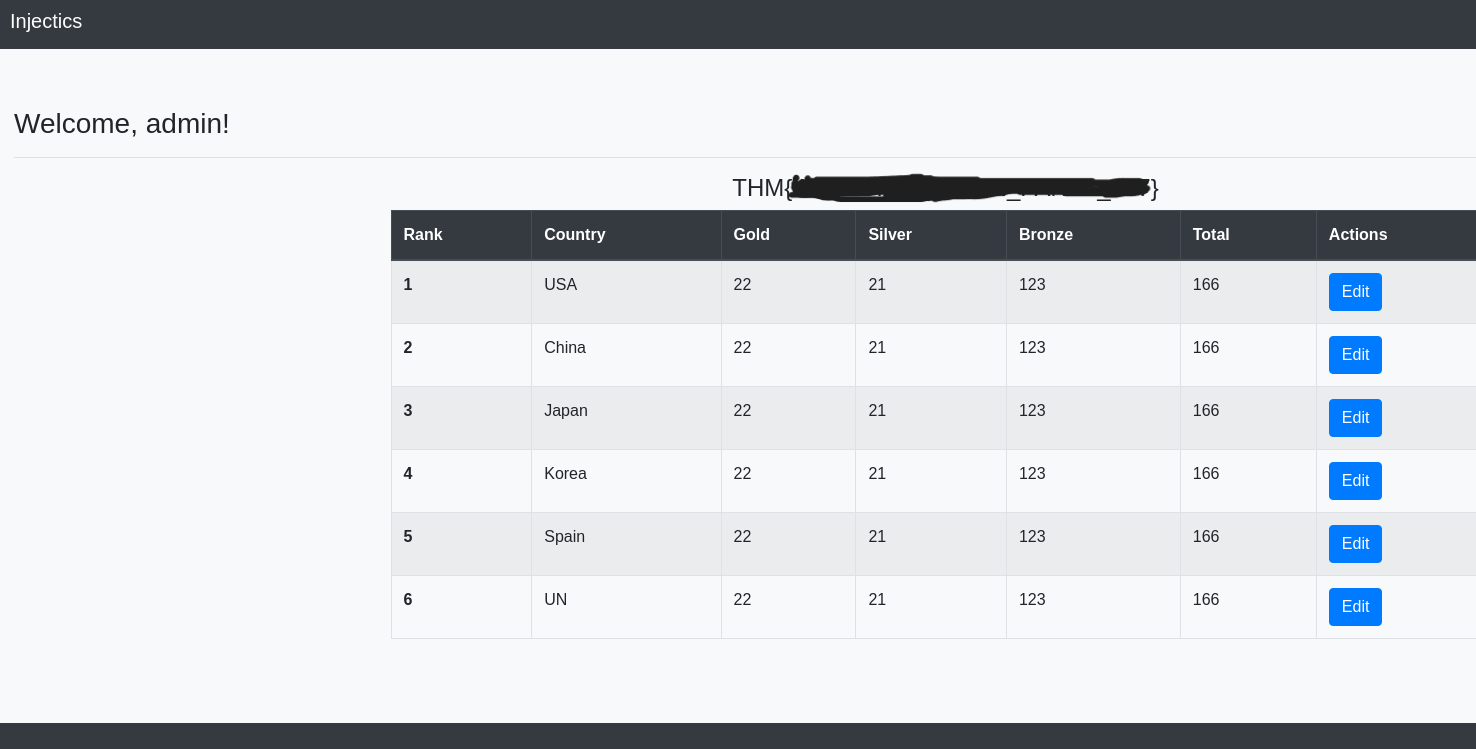
Task: Click the Spain country cell
Action: tap(564, 537)
